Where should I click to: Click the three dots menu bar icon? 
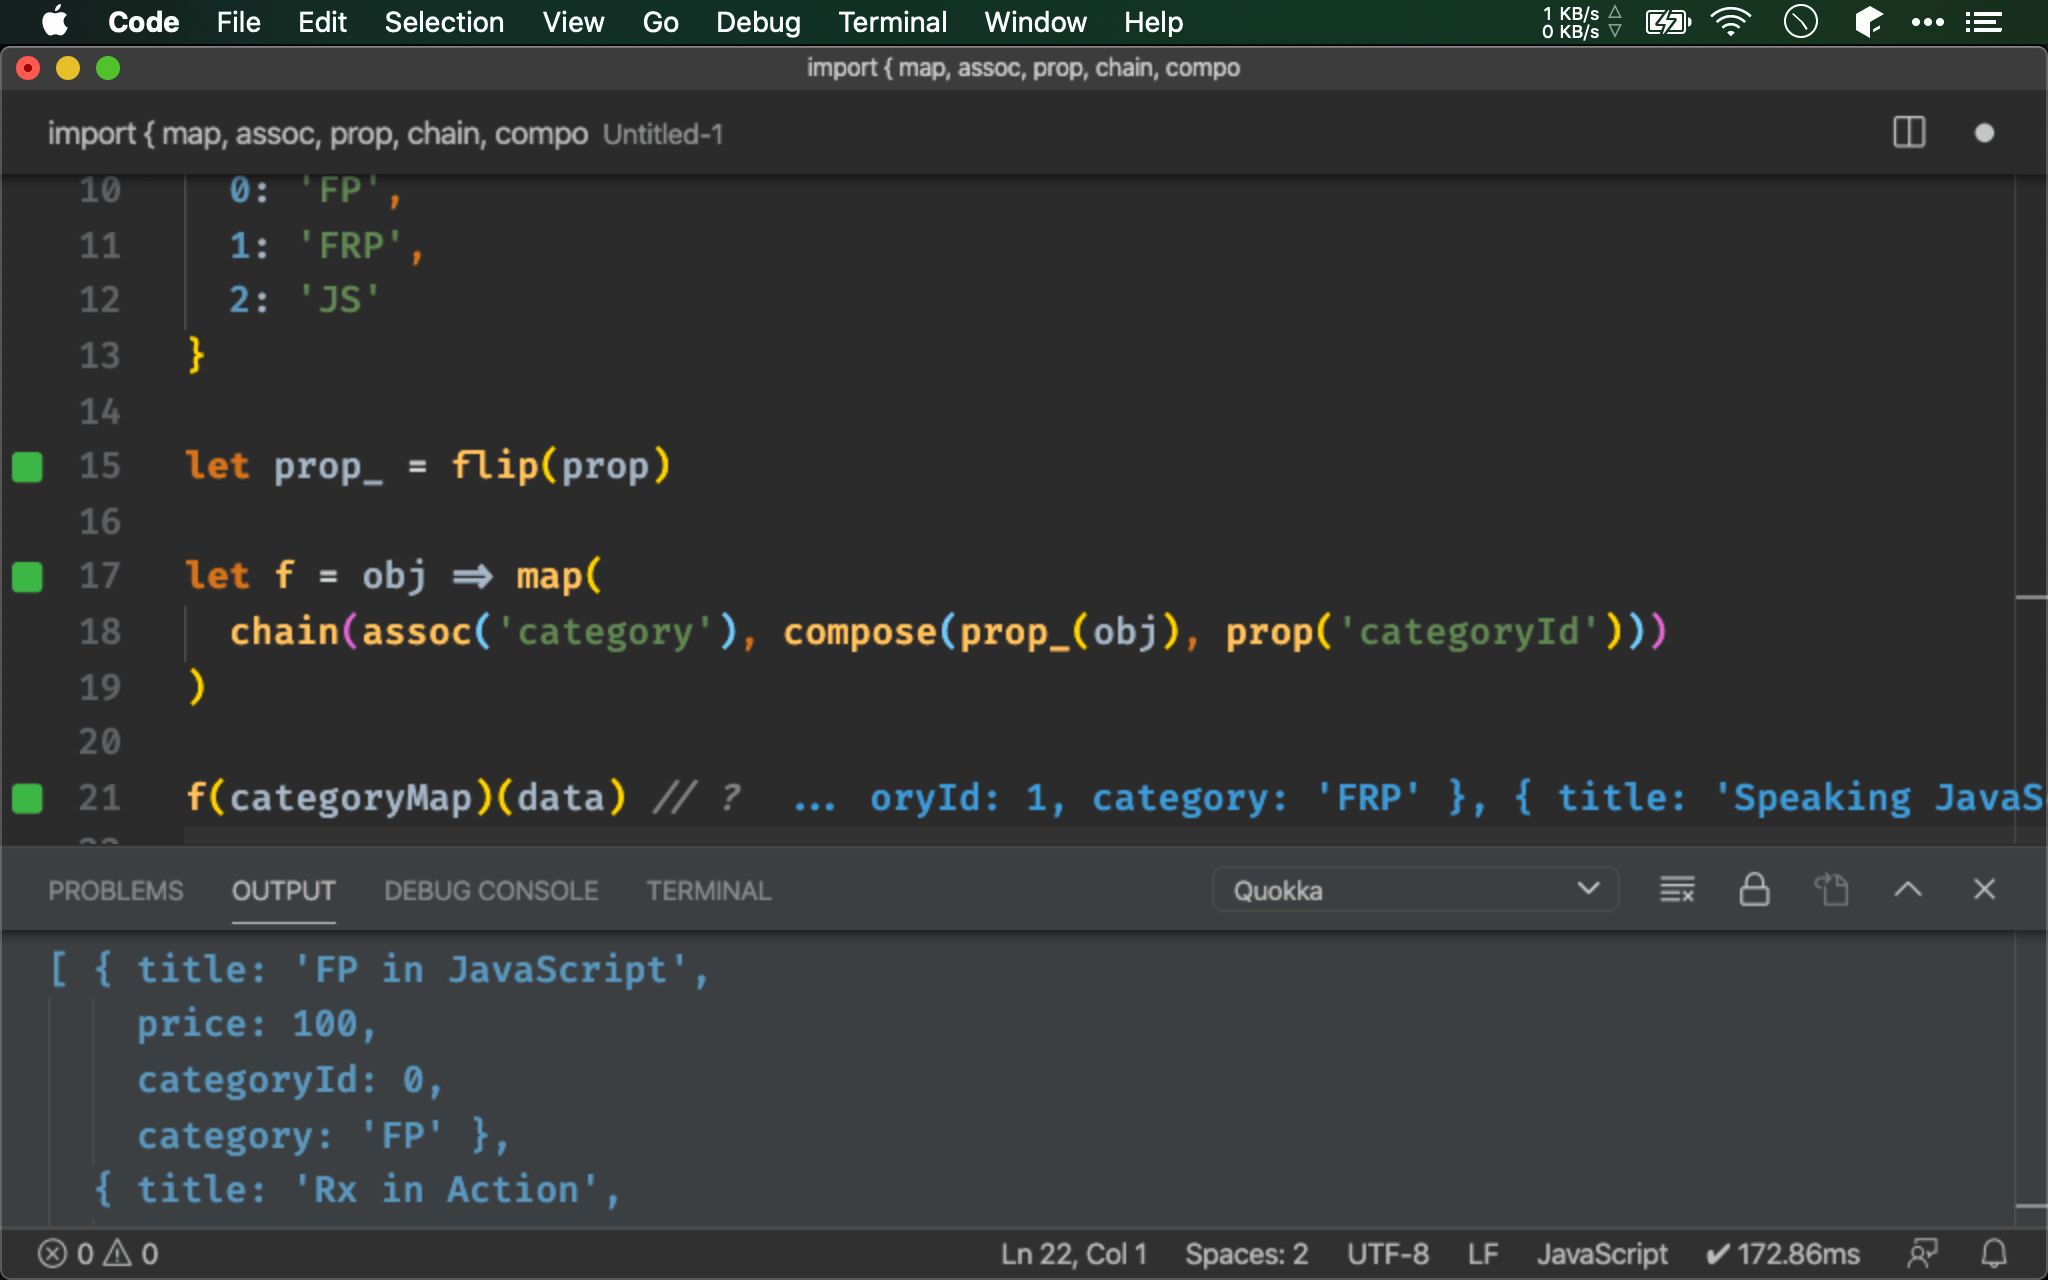click(1927, 22)
